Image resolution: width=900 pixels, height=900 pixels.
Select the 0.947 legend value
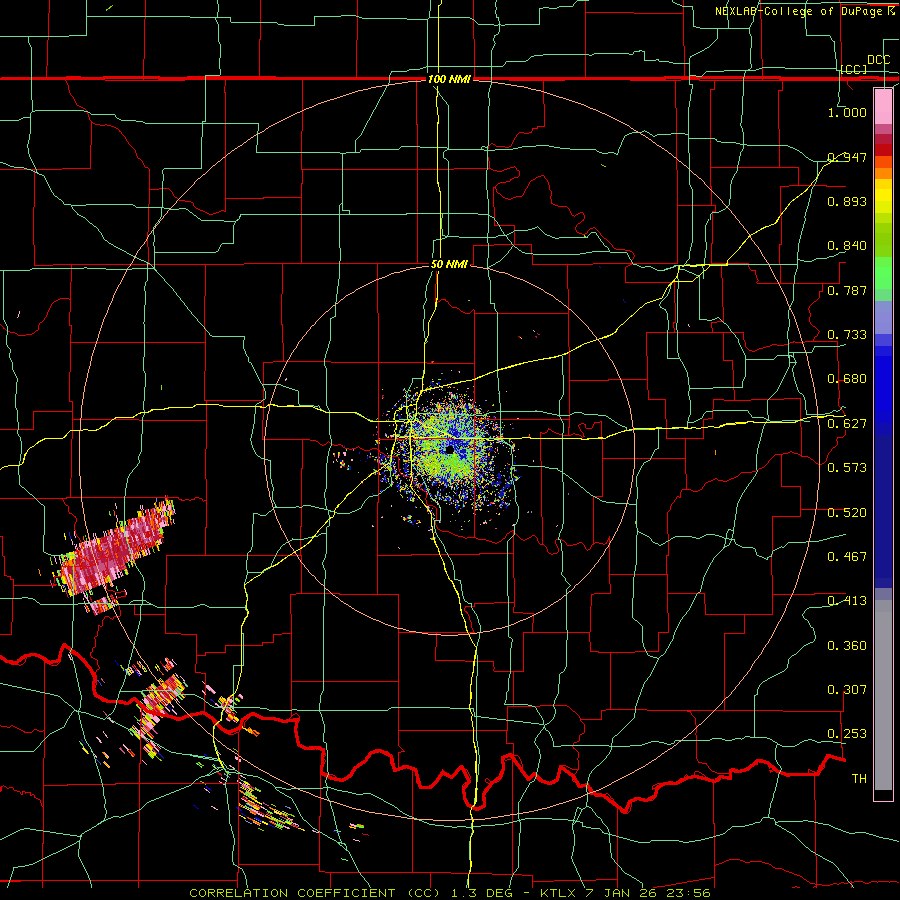[x=847, y=157]
